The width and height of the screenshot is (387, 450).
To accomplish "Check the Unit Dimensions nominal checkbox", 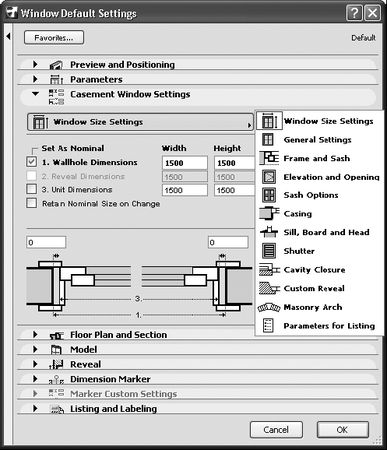I will coord(32,189).
